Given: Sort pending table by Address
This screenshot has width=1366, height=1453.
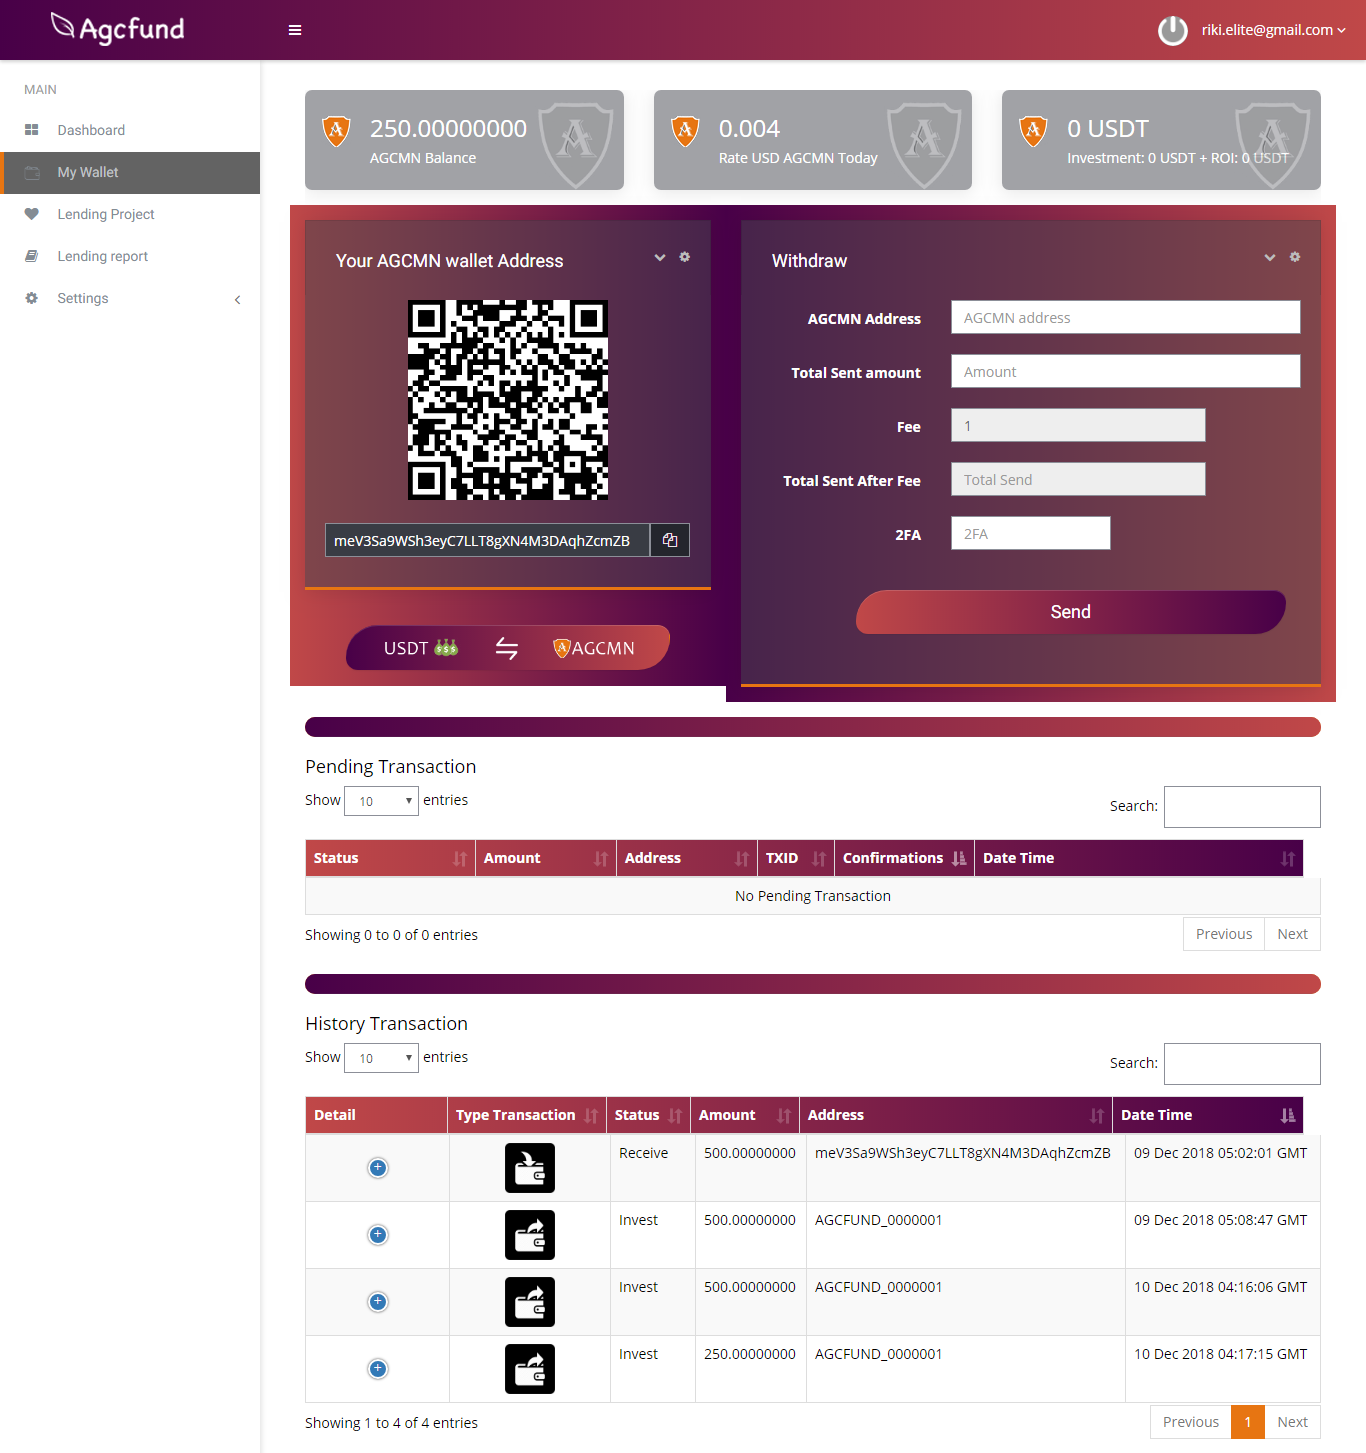Looking at the screenshot, I should click(687, 858).
